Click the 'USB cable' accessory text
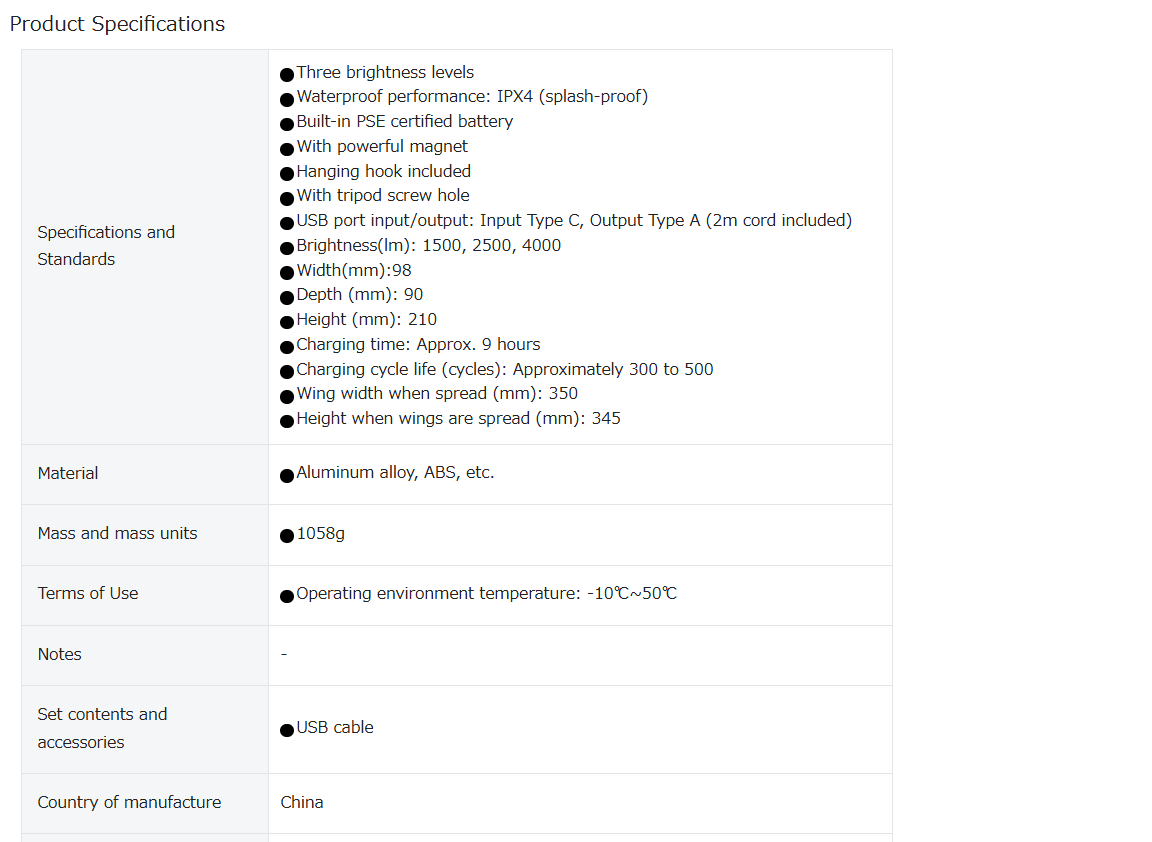The height and width of the screenshot is (842, 1152). coord(334,728)
